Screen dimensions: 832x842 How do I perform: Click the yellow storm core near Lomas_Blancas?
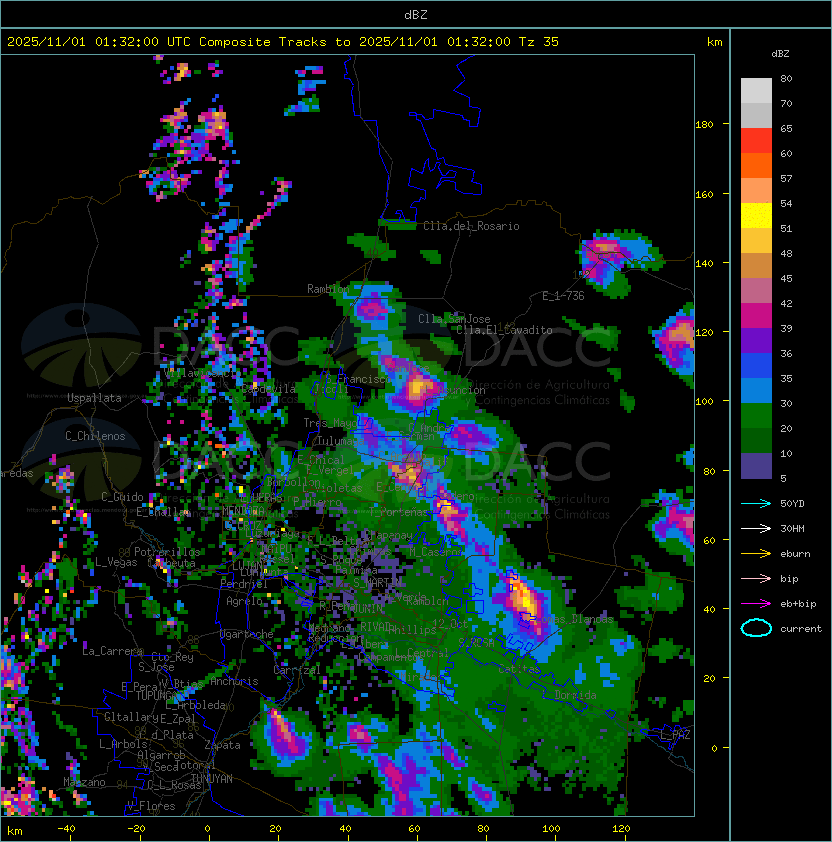(x=522, y=598)
